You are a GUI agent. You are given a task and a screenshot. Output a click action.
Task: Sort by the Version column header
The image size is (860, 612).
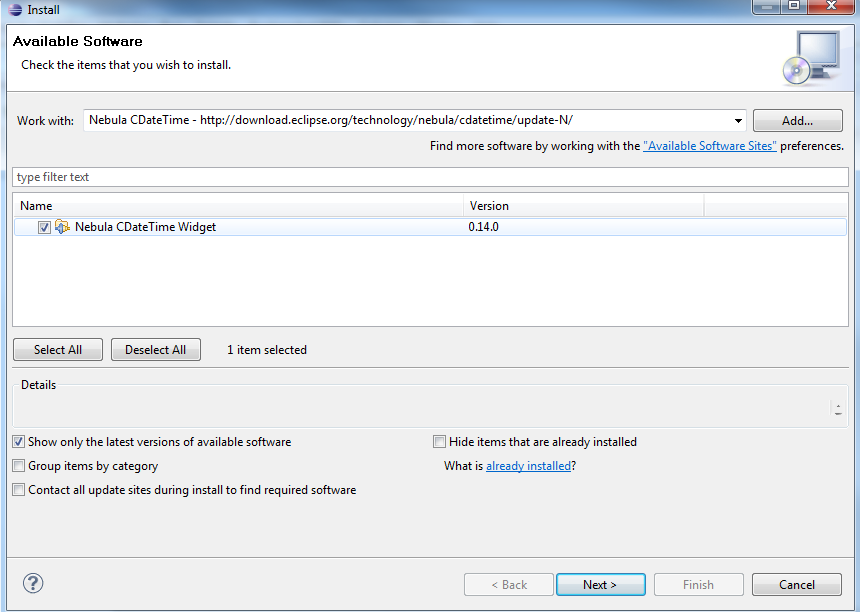click(x=584, y=206)
